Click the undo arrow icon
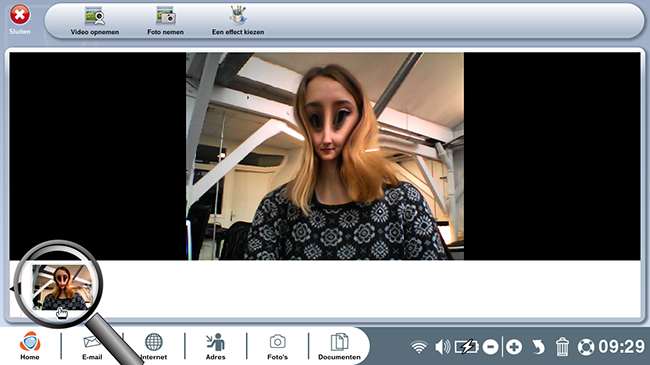 click(538, 347)
